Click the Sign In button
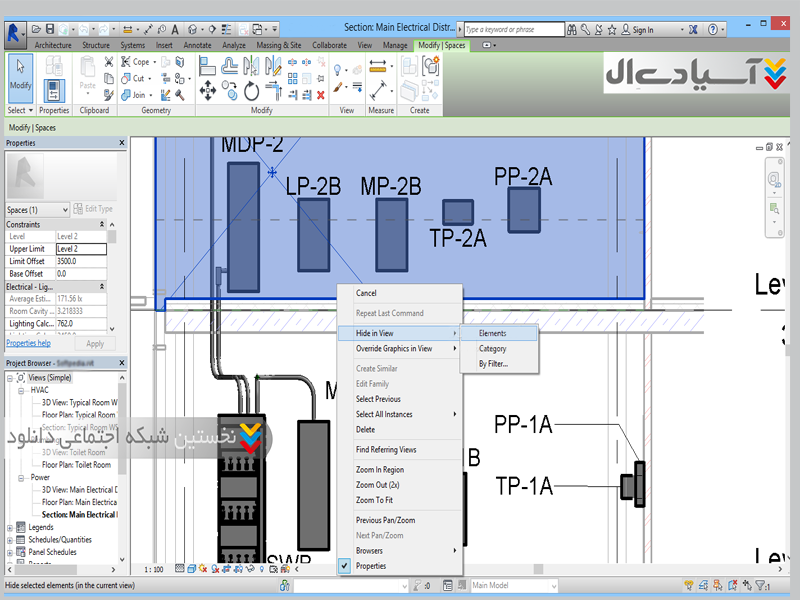 pyautogui.click(x=642, y=30)
